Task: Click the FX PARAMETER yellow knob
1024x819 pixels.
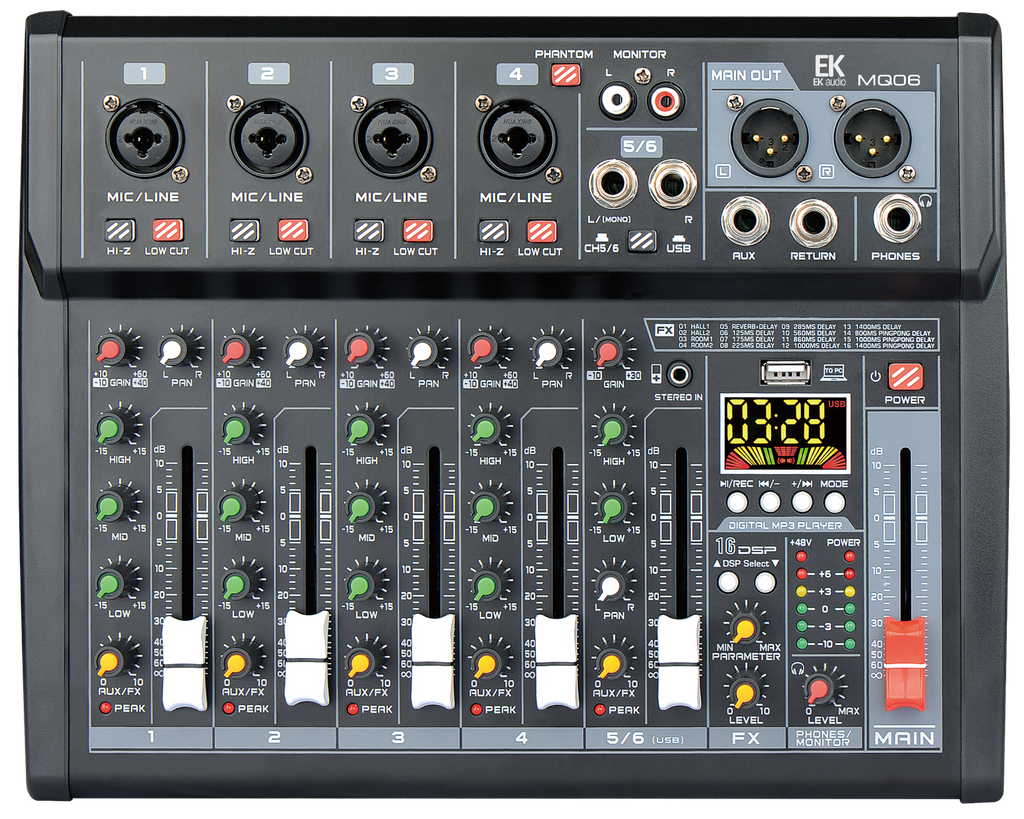Action: (x=744, y=629)
